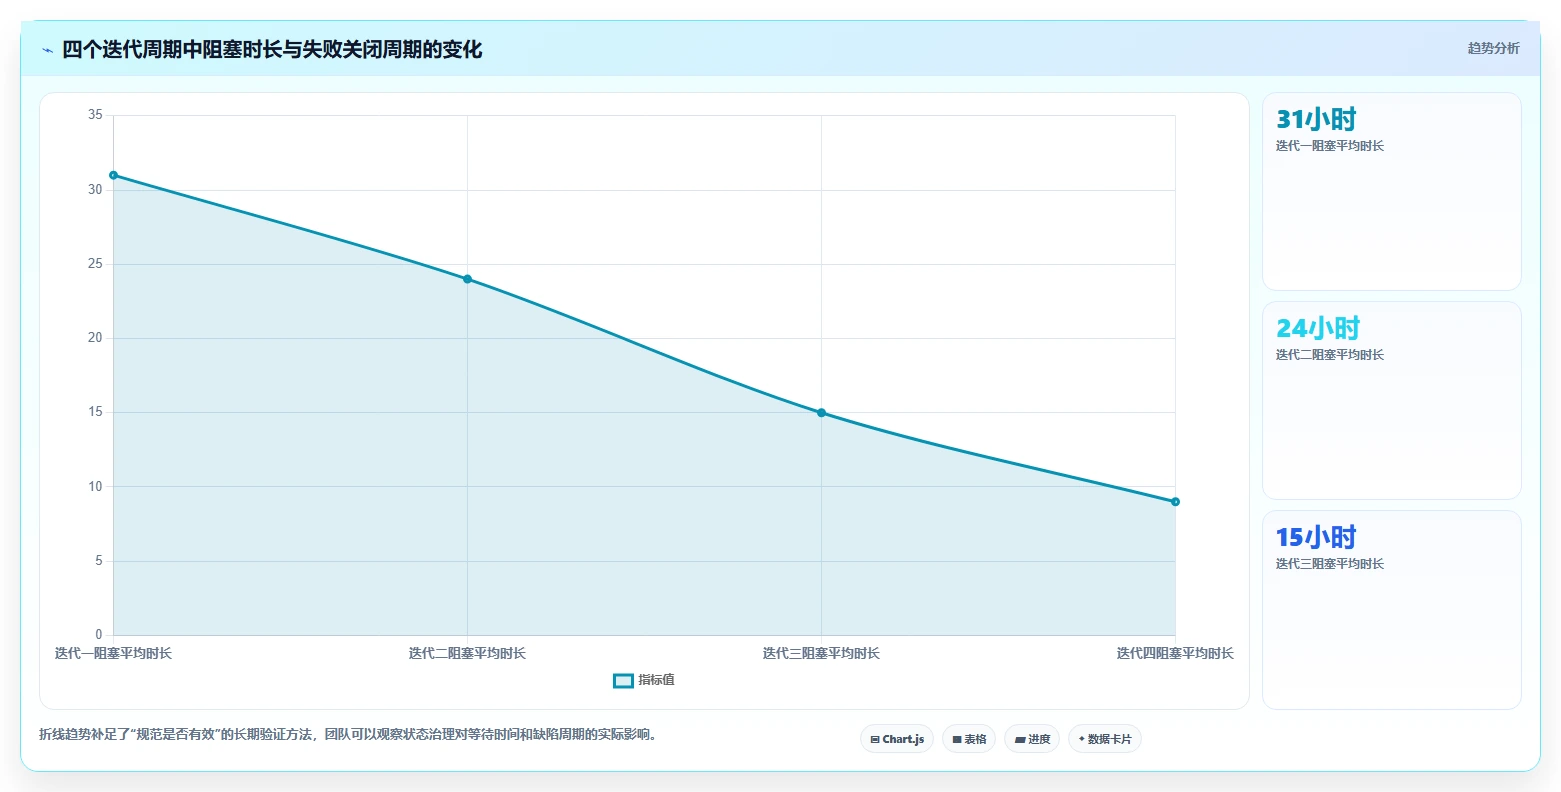Click the y-axis tick label 10
The height and width of the screenshot is (792, 1561).
pyautogui.click(x=95, y=487)
